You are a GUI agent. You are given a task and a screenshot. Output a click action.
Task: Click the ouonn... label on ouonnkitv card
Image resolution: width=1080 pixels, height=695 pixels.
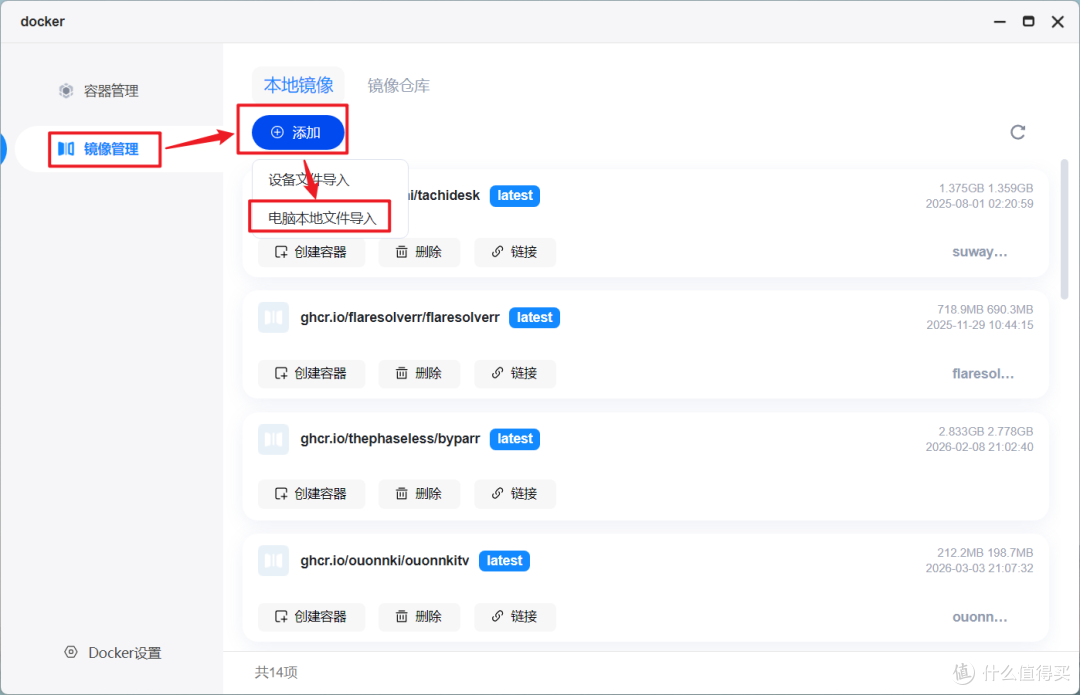979,617
